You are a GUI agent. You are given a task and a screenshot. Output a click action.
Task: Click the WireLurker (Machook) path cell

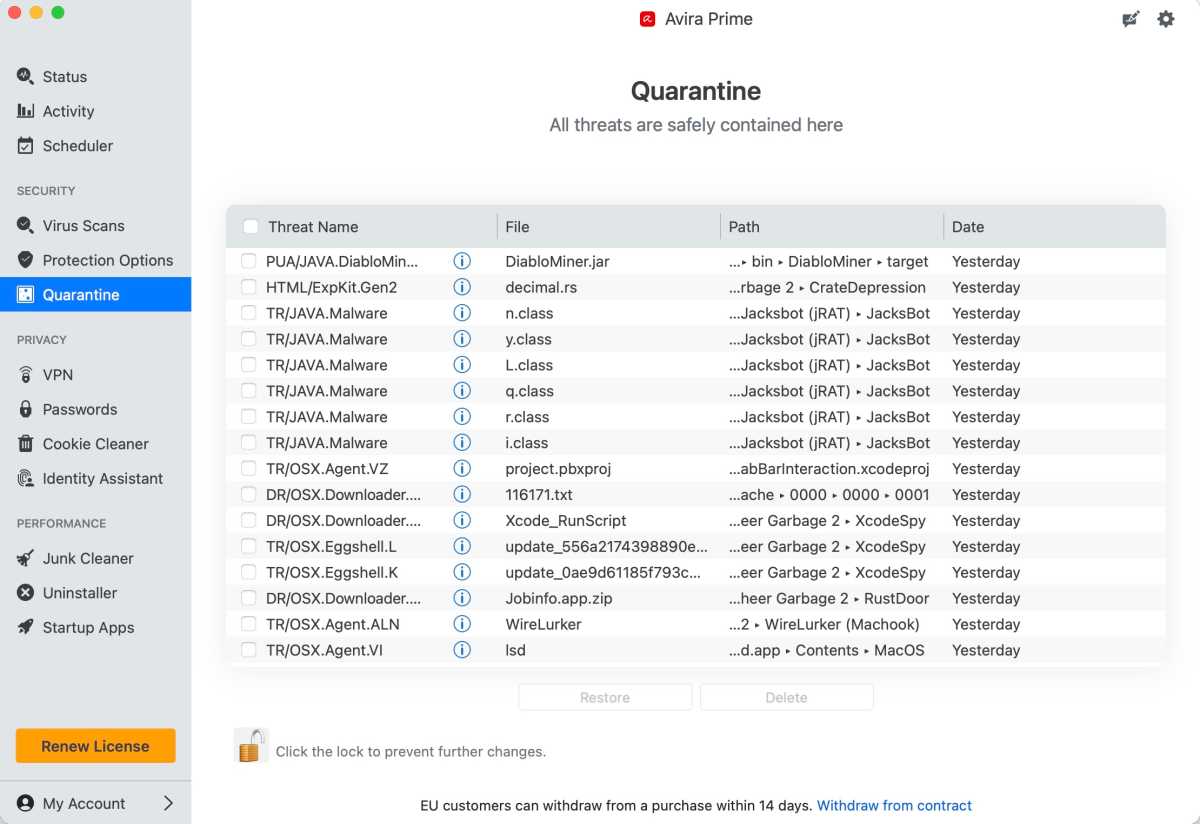[x=824, y=624]
